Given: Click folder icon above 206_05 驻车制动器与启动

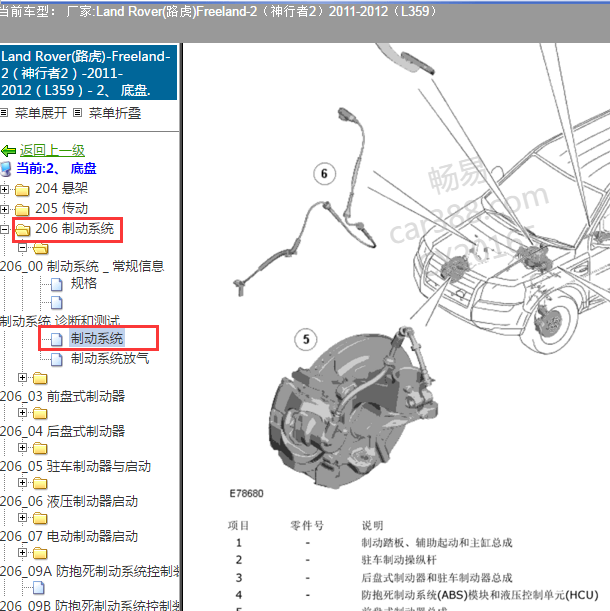Looking at the screenshot, I should [40, 449].
